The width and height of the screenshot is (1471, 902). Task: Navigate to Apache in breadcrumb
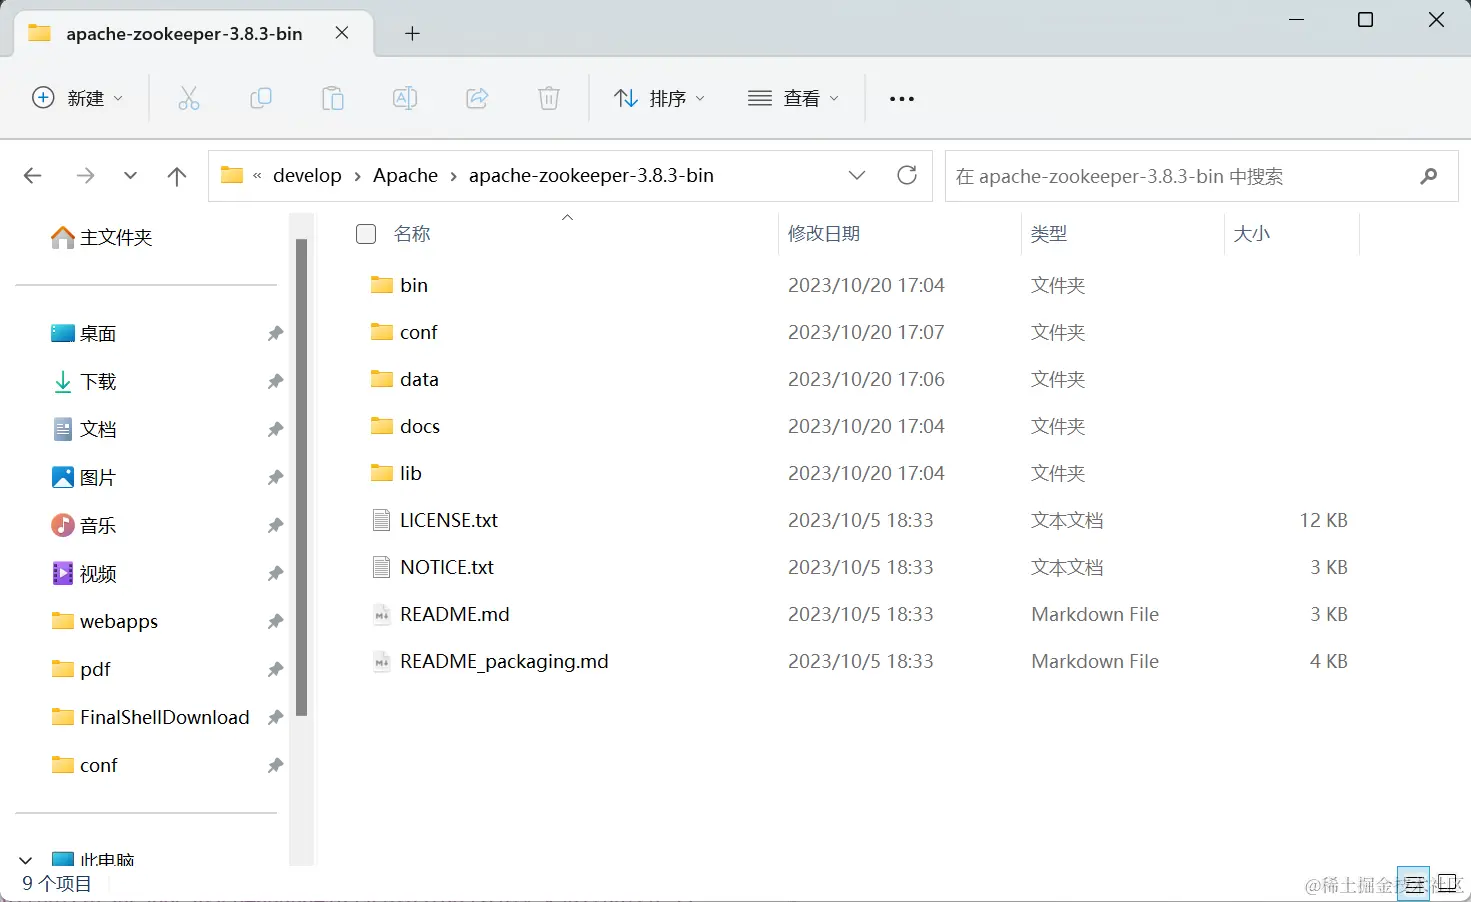coord(405,176)
